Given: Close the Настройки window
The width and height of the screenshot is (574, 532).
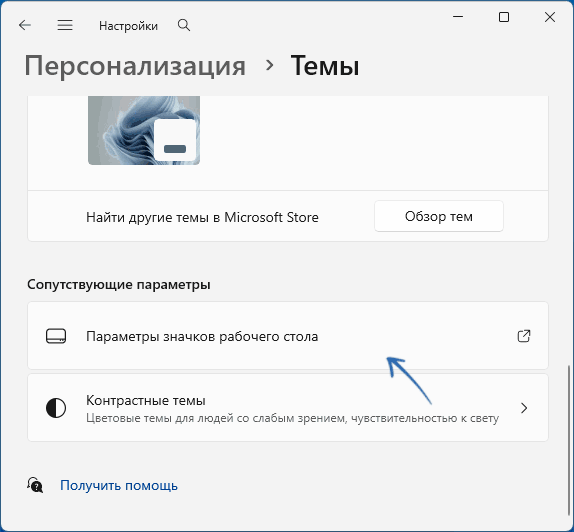Looking at the screenshot, I should click(549, 17).
